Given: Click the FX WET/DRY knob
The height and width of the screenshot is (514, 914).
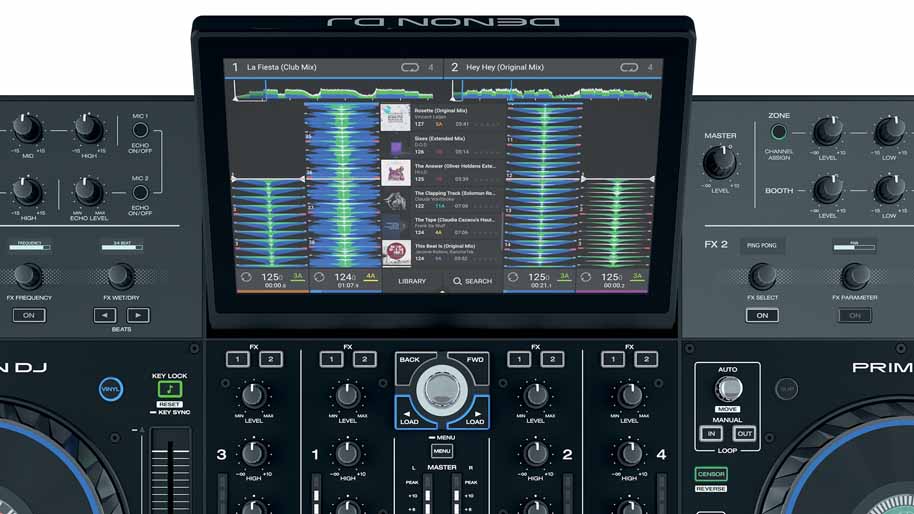Looking at the screenshot, I should 121,276.
